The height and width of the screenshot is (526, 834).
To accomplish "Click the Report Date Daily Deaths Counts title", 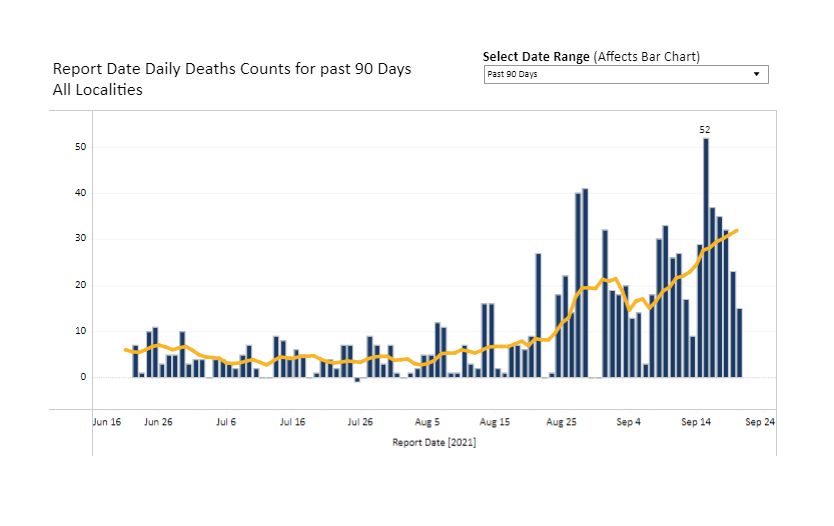I will [x=231, y=70].
